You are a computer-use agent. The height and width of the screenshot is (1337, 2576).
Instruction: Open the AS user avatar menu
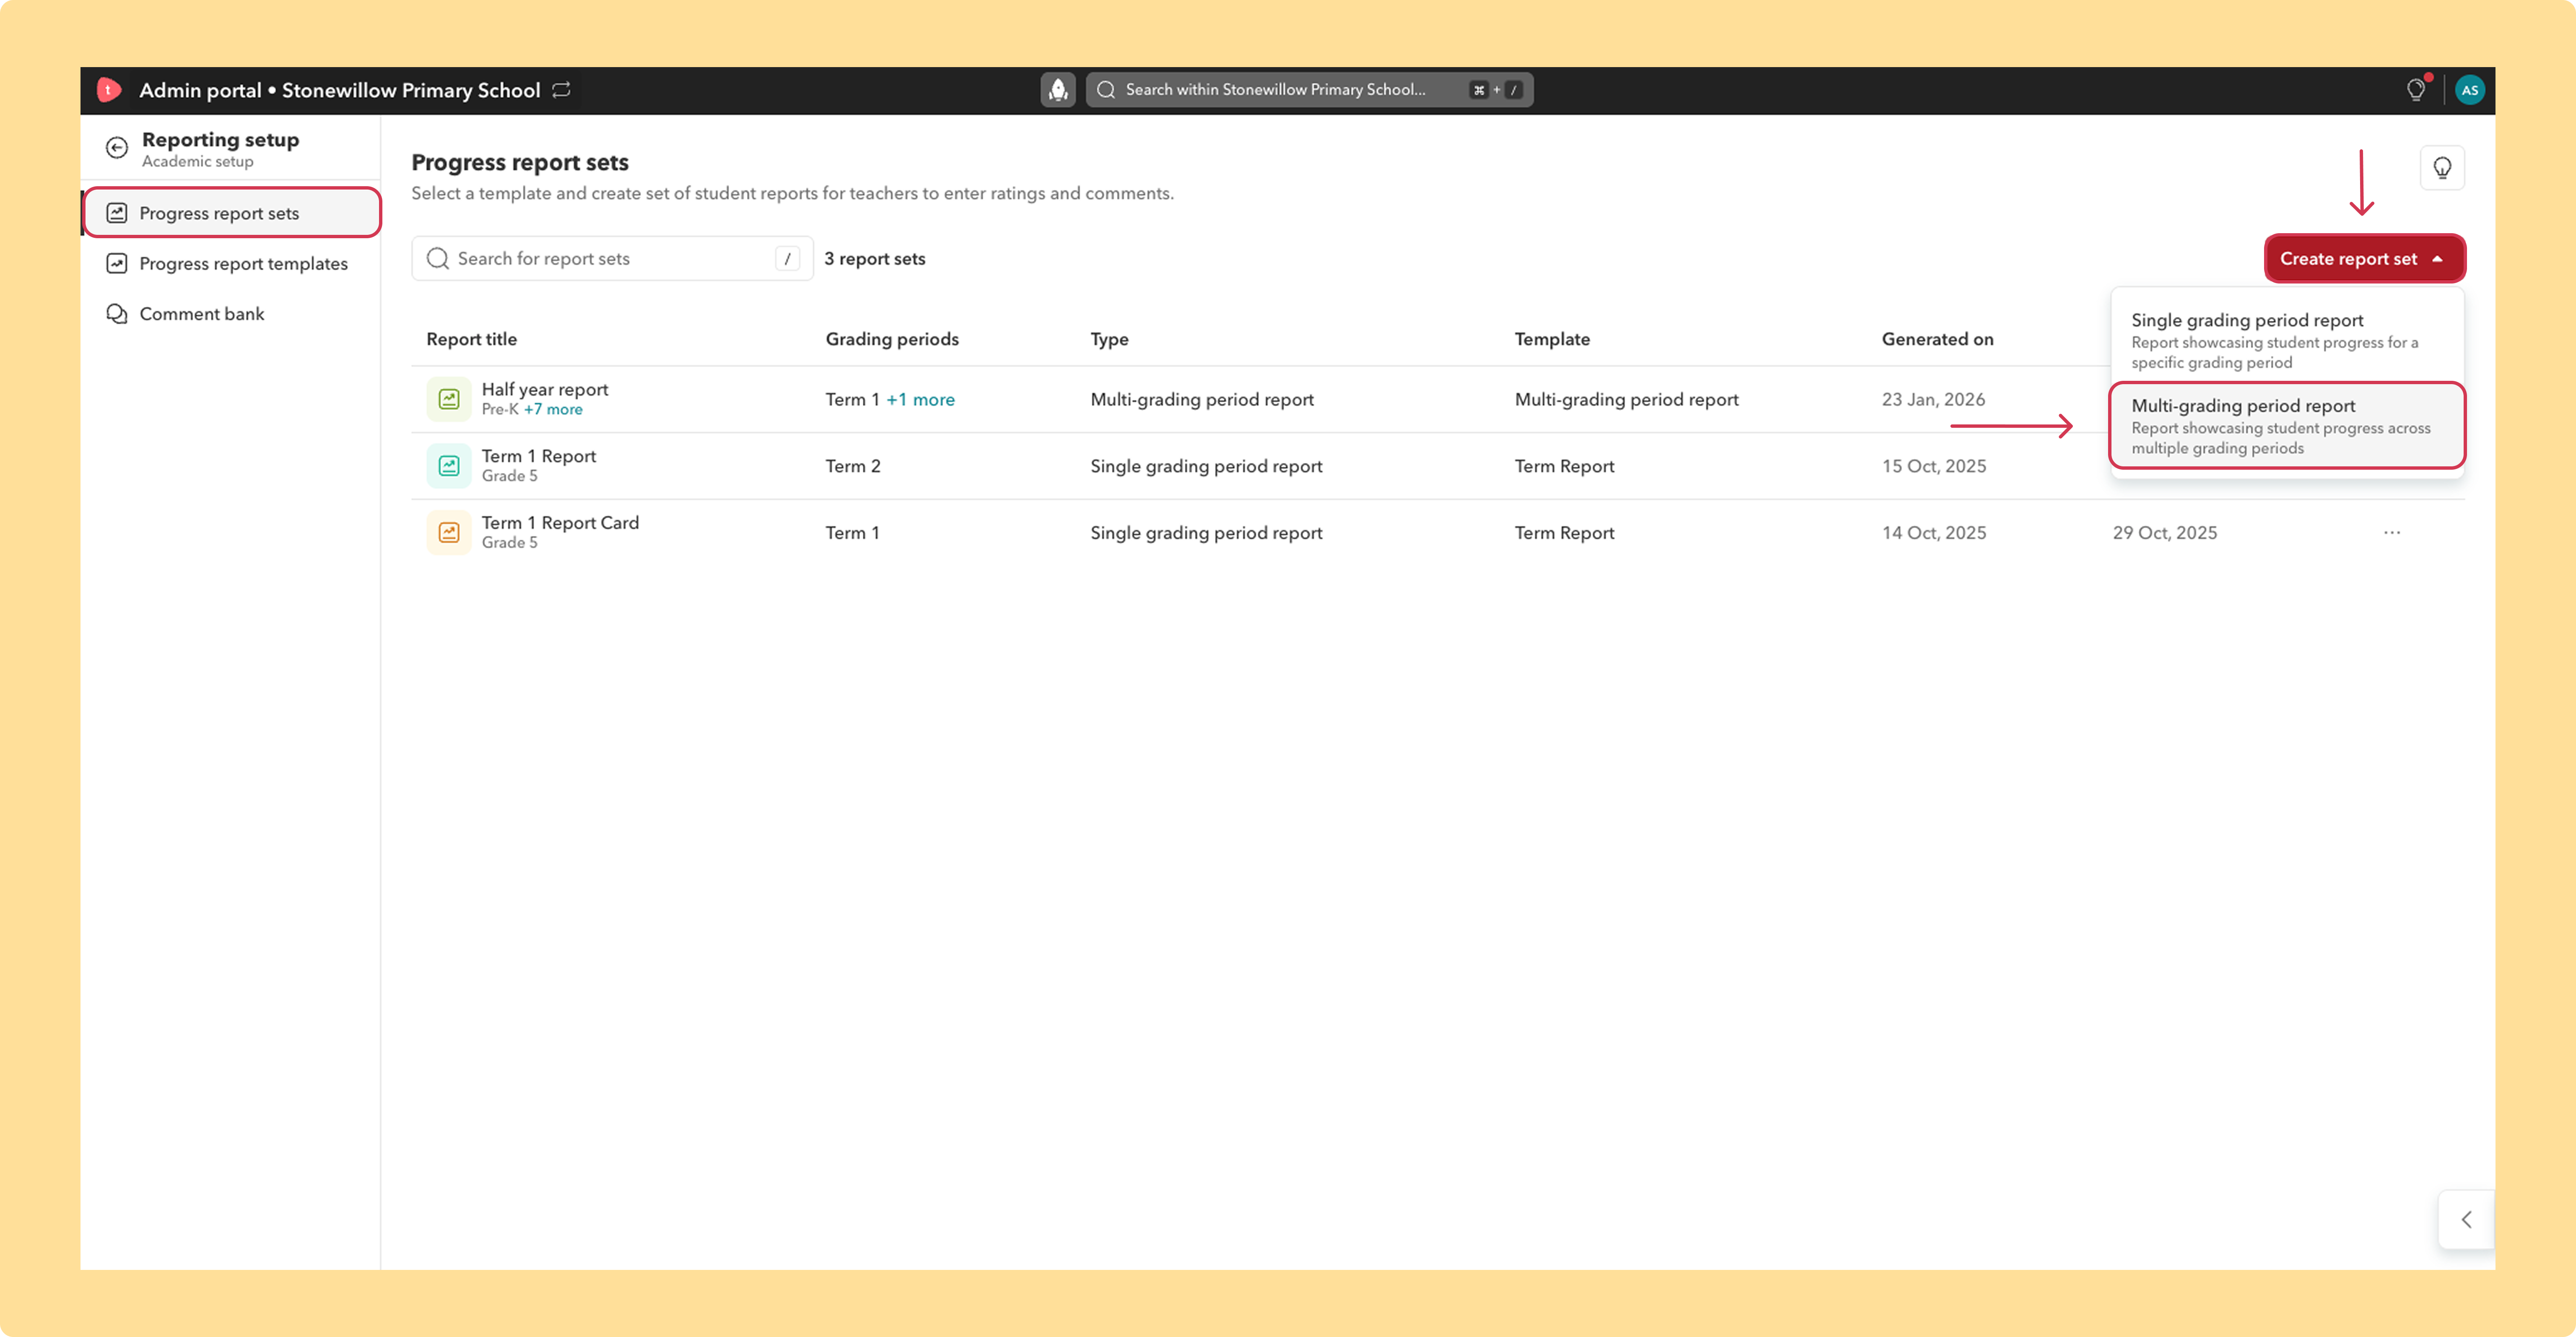2469,90
